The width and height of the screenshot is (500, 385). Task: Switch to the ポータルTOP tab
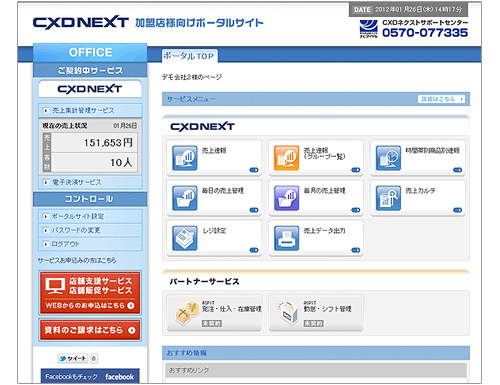pyautogui.click(x=189, y=56)
